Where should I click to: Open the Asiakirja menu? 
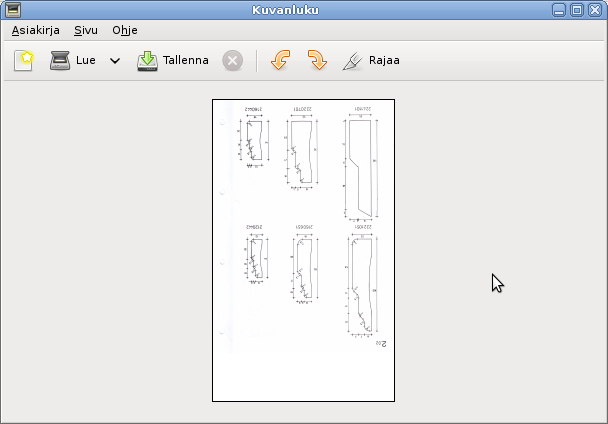click(35, 30)
